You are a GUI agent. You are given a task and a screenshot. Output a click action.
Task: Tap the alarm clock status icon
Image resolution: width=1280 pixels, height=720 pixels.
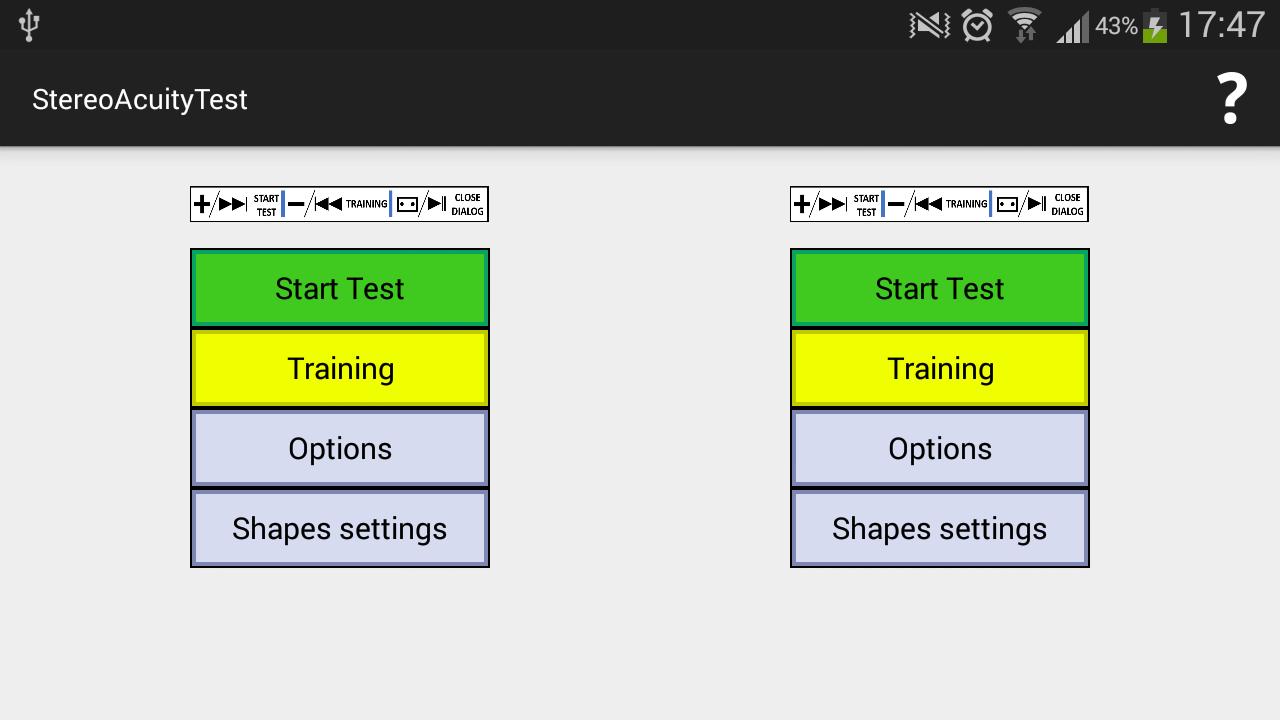(x=977, y=25)
